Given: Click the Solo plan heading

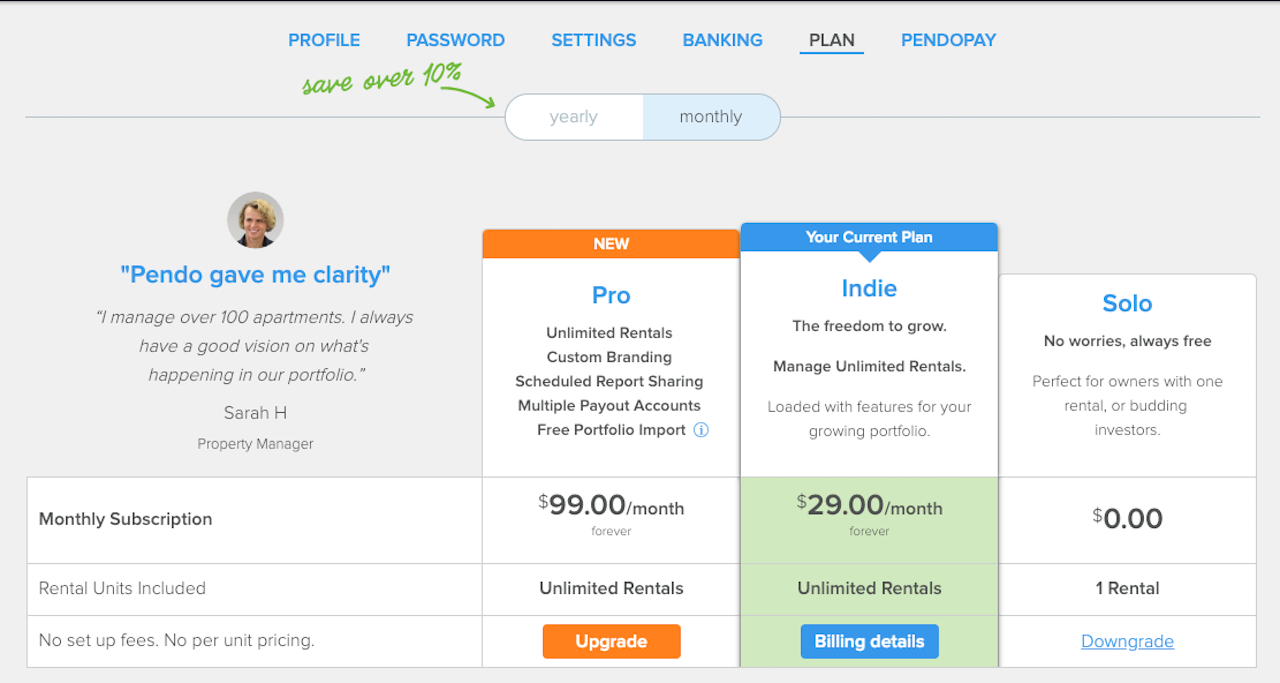Looking at the screenshot, I should click(1127, 303).
